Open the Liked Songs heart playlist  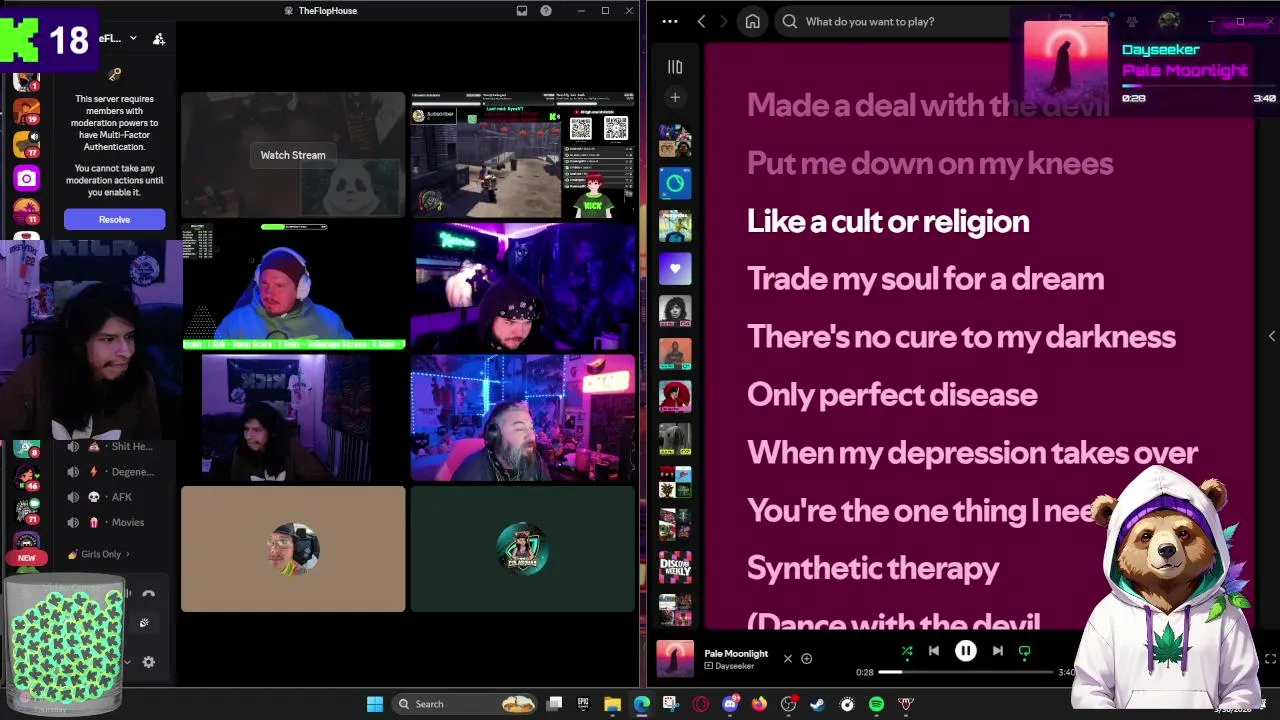pos(675,269)
